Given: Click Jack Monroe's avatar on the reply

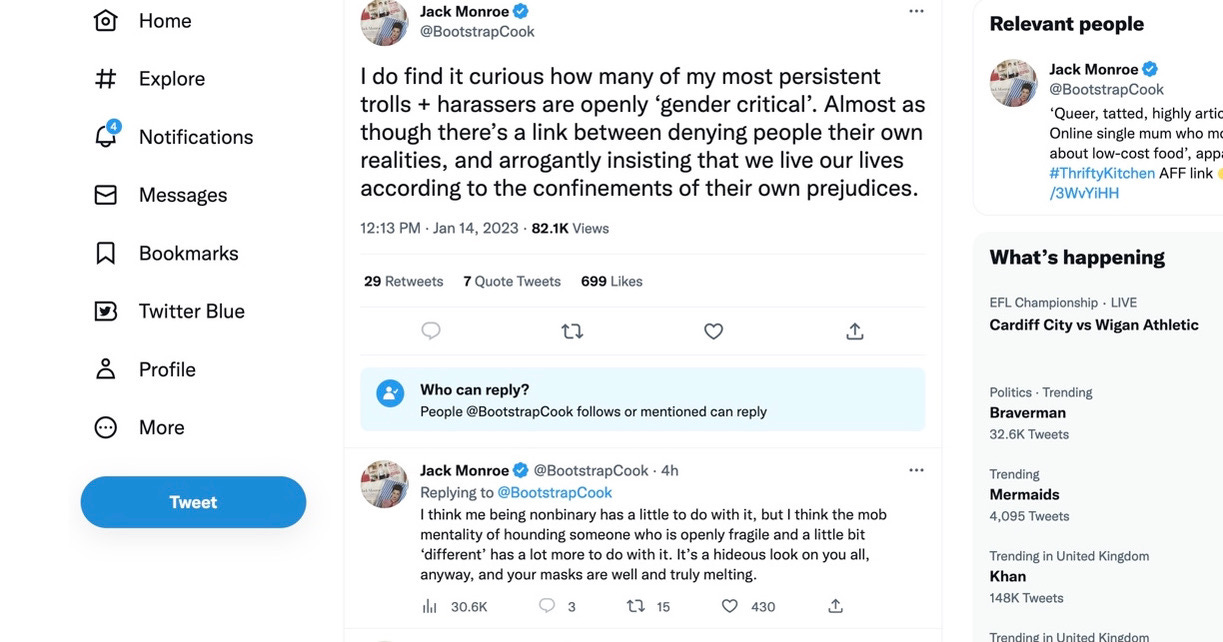Looking at the screenshot, I should tap(384, 484).
